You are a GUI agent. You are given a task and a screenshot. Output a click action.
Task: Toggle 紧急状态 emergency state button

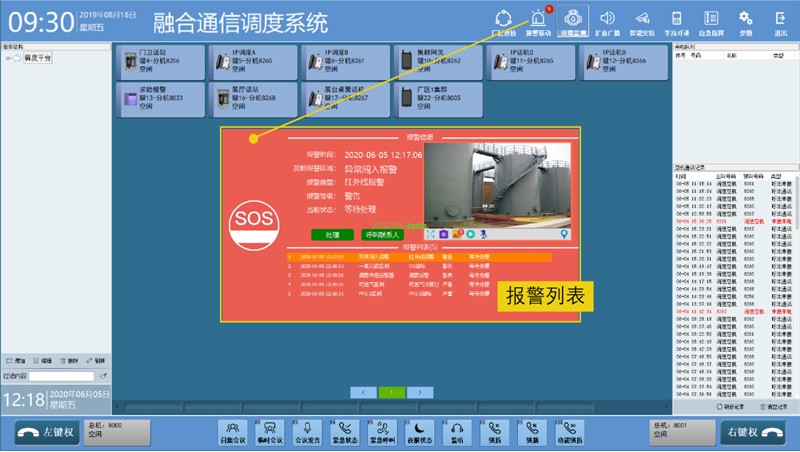(x=346, y=432)
